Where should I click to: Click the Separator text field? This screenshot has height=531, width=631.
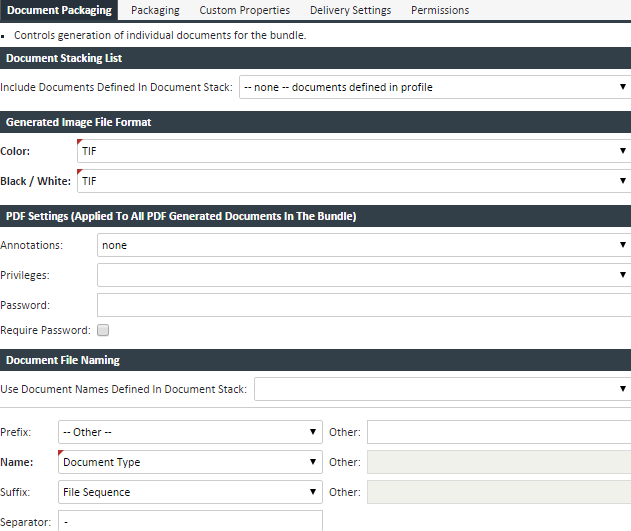(190, 520)
